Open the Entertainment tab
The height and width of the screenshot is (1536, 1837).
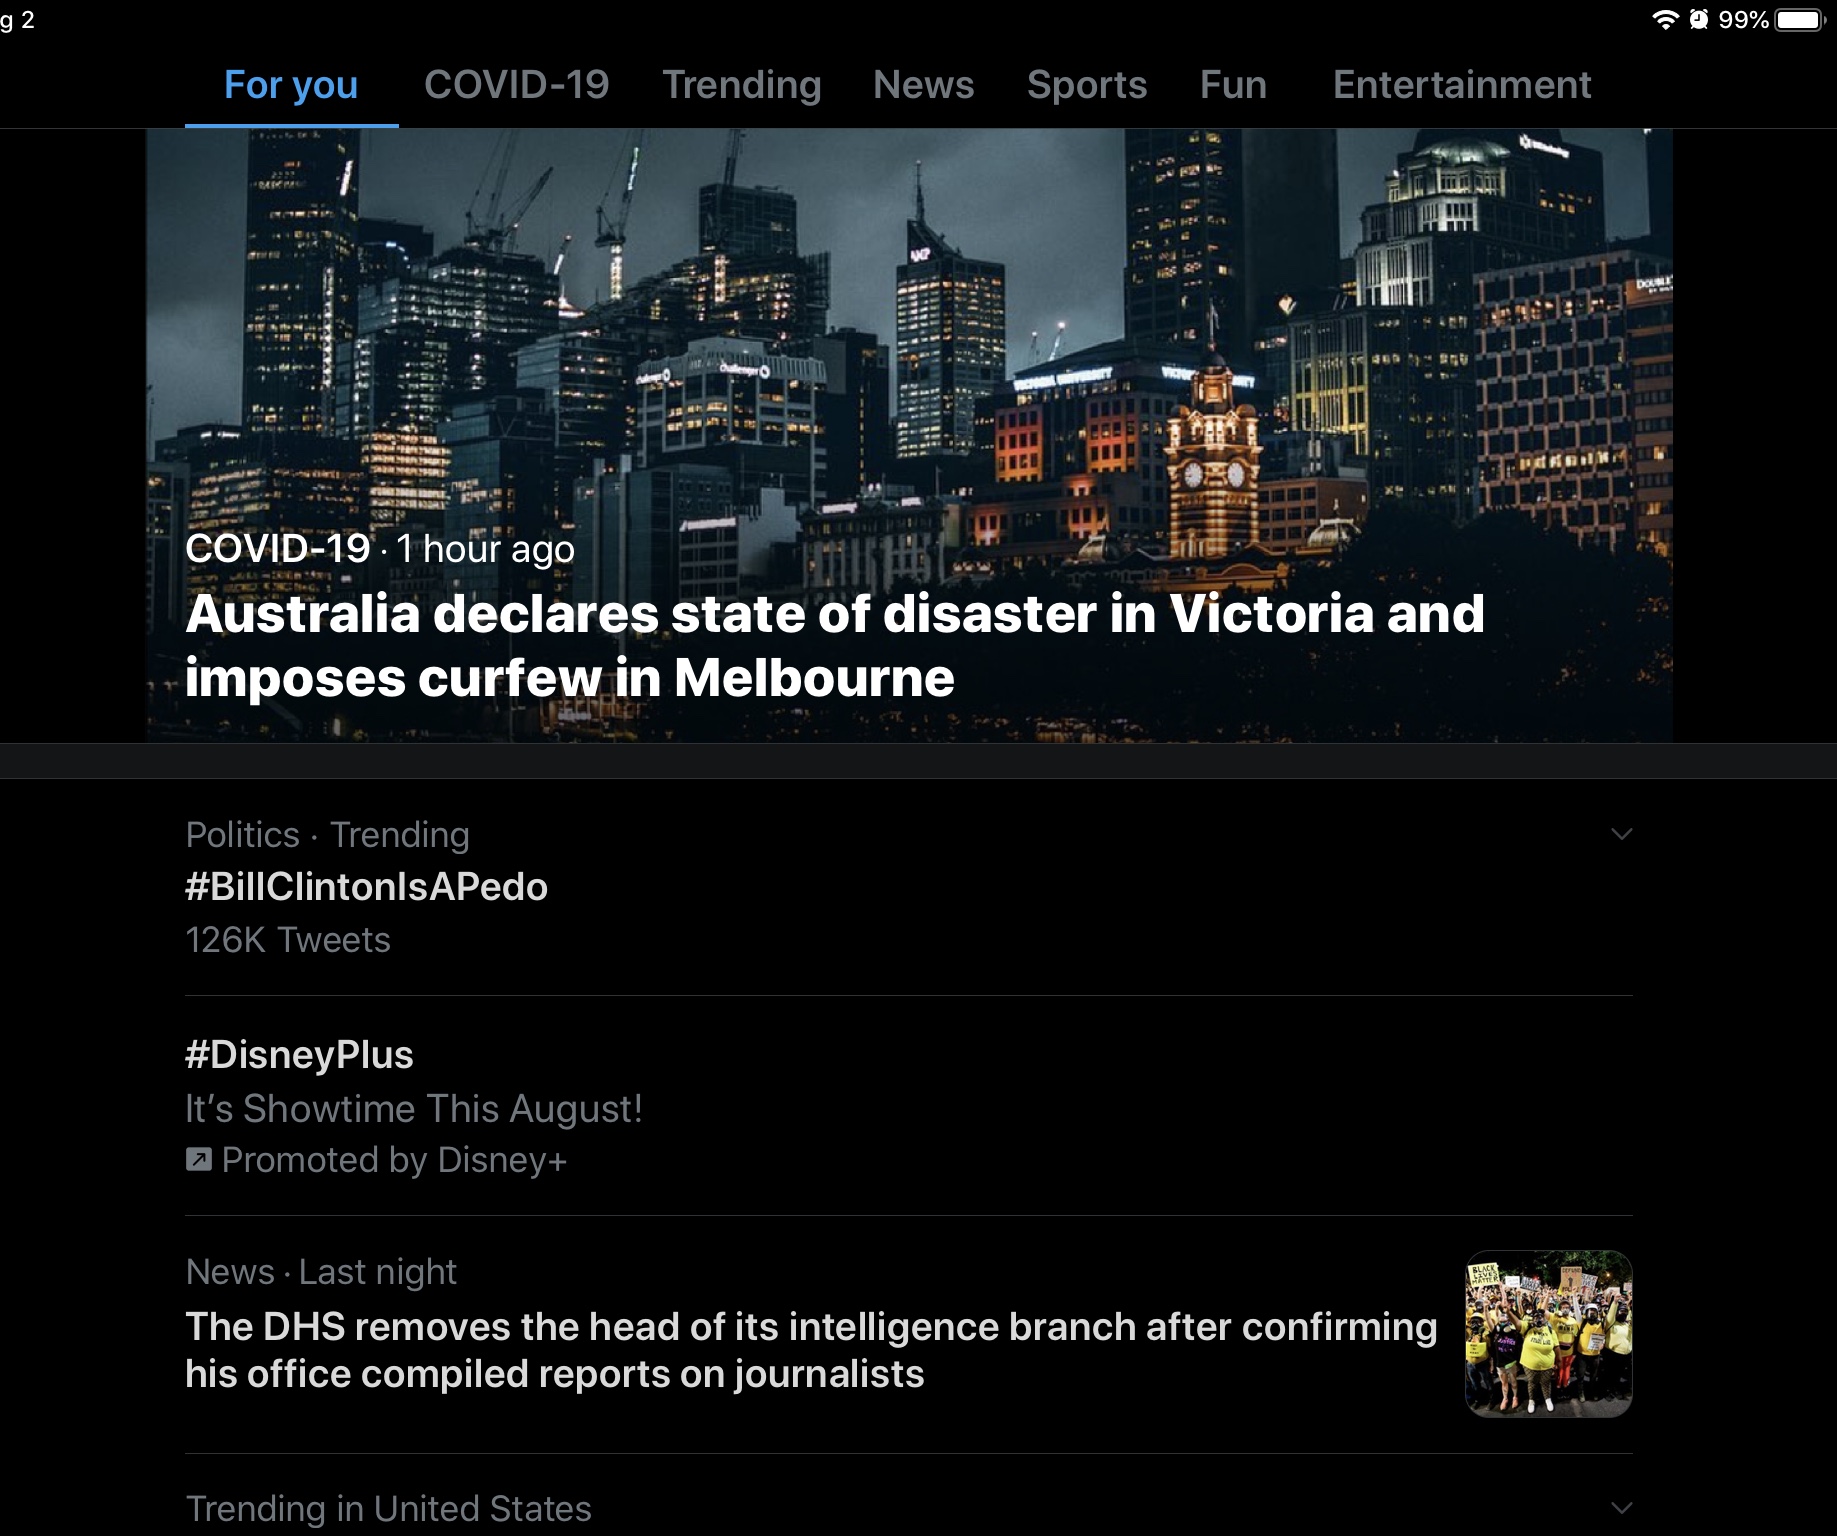click(1461, 86)
